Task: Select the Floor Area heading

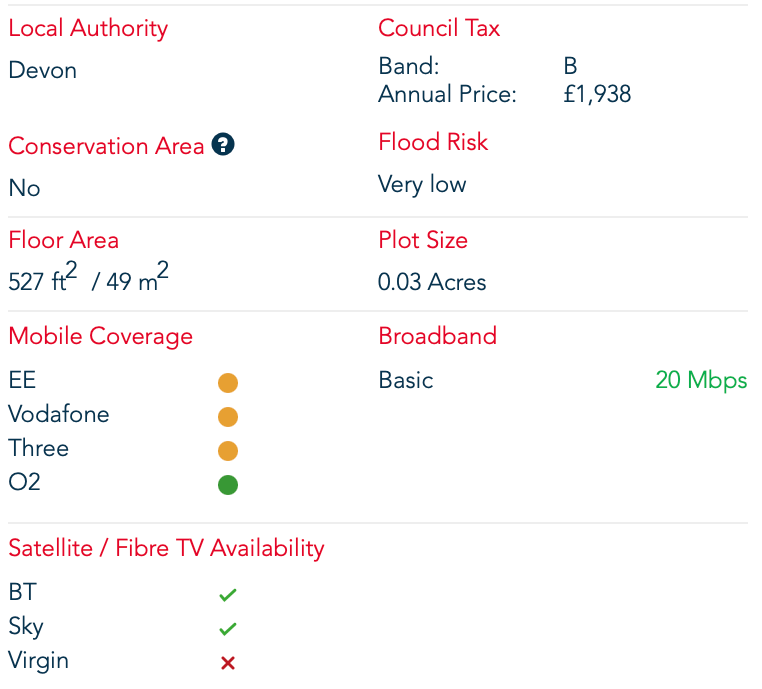Action: (x=64, y=240)
